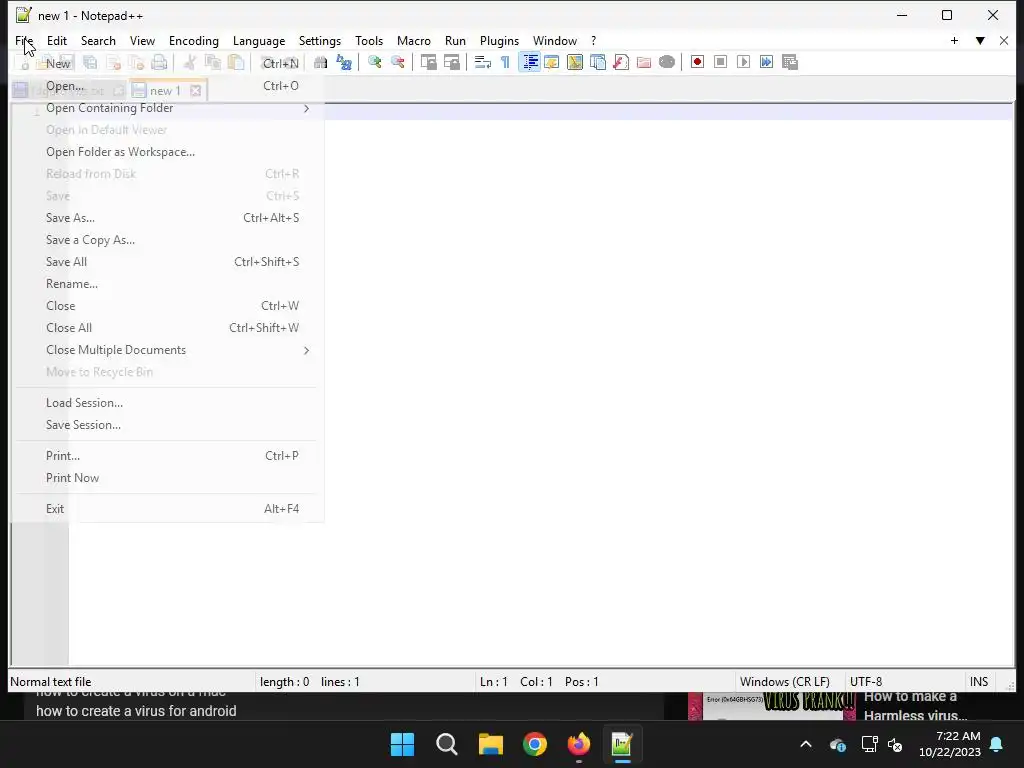Choose Close All in File menu
Screen dimensions: 1024x768
(166, 328)
